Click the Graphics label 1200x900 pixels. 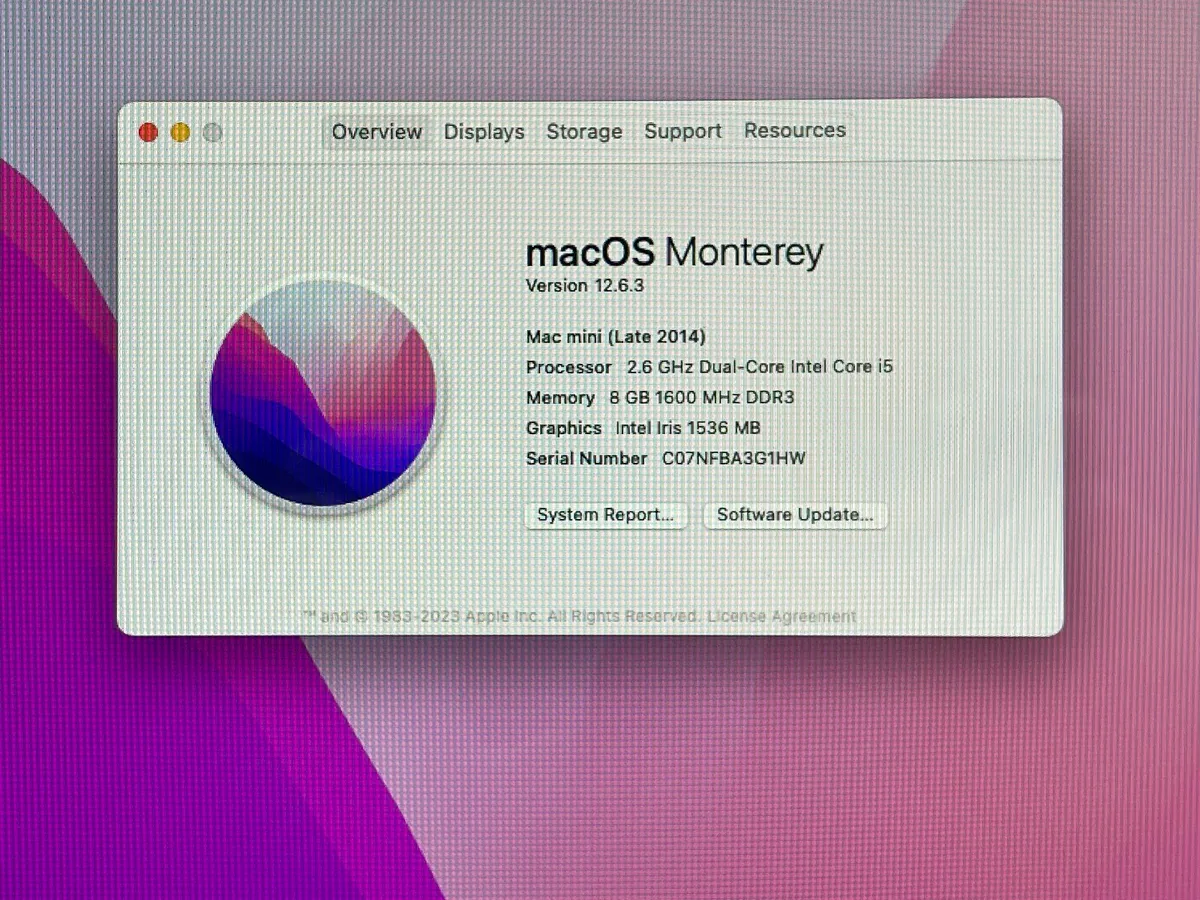[x=564, y=428]
